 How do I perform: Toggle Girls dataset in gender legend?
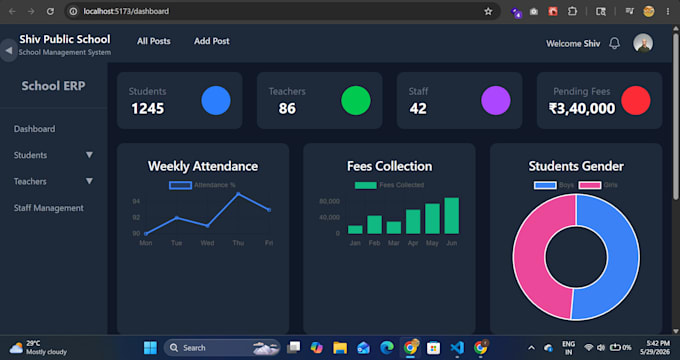click(598, 185)
